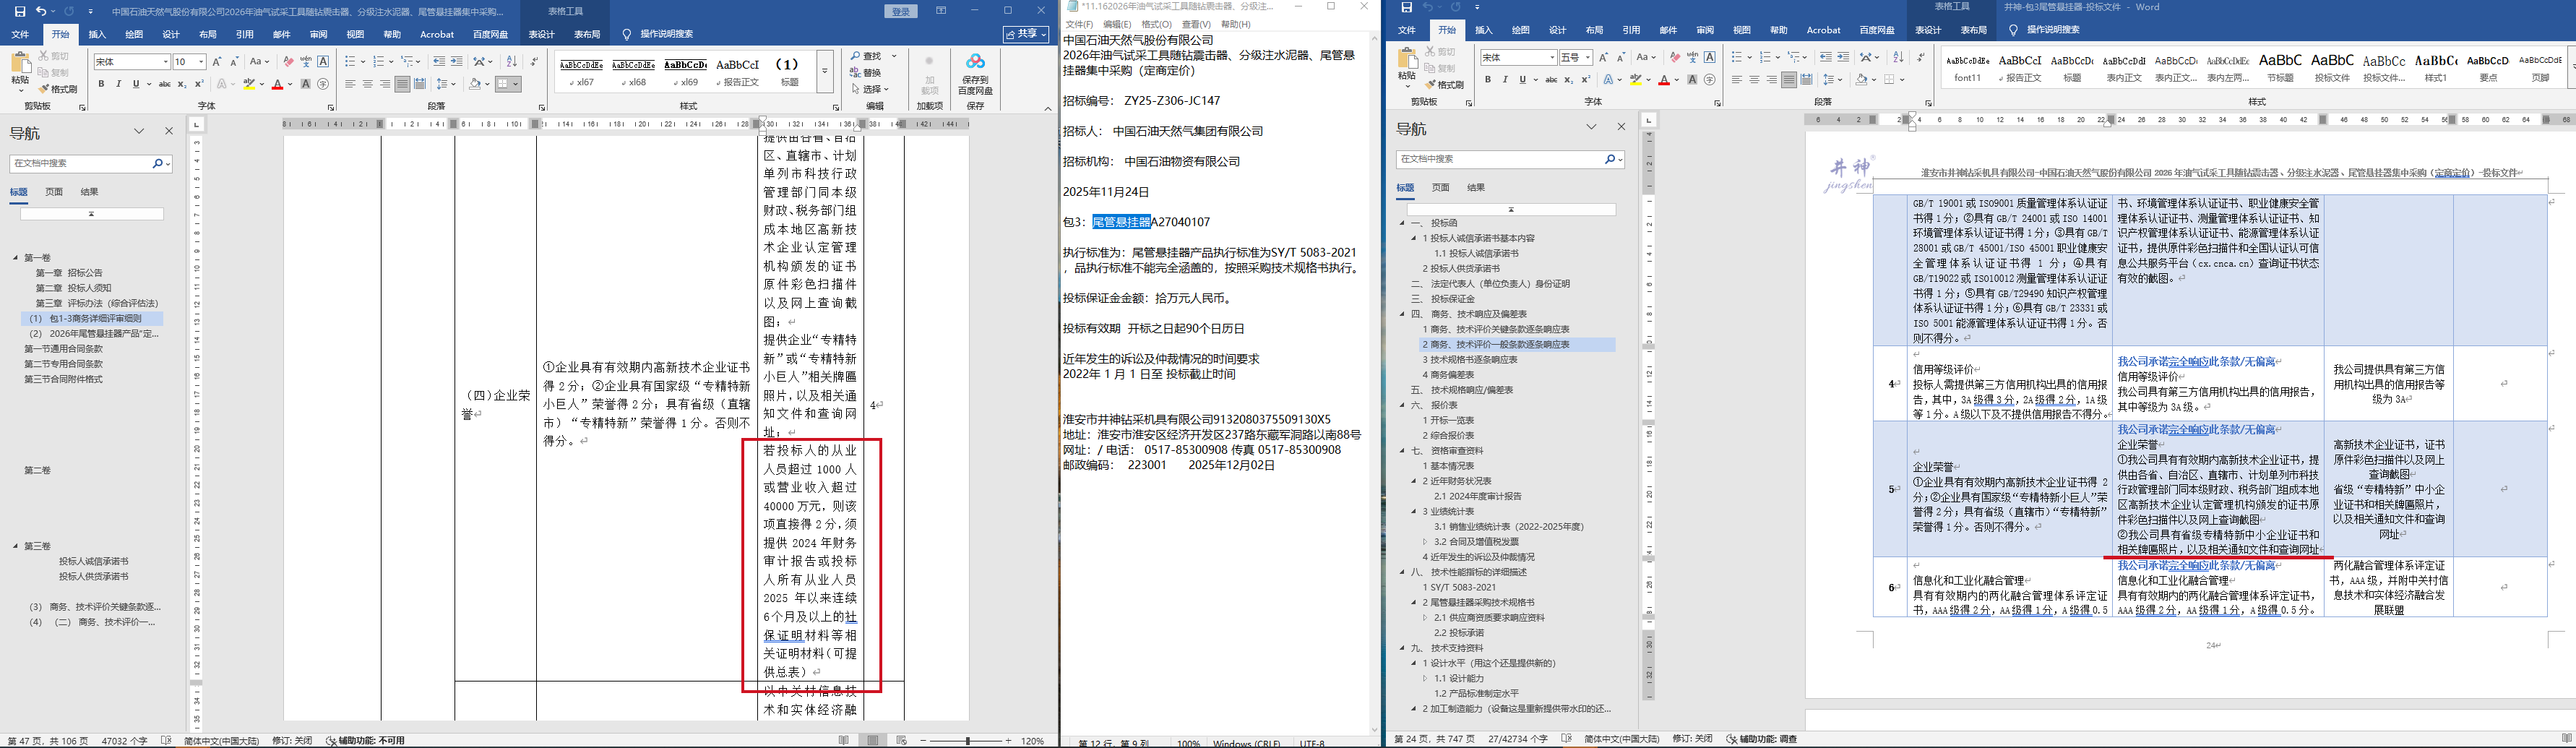The height and width of the screenshot is (748, 2576).
Task: Switch to 插入 tab in left Word window
Action: coord(97,34)
